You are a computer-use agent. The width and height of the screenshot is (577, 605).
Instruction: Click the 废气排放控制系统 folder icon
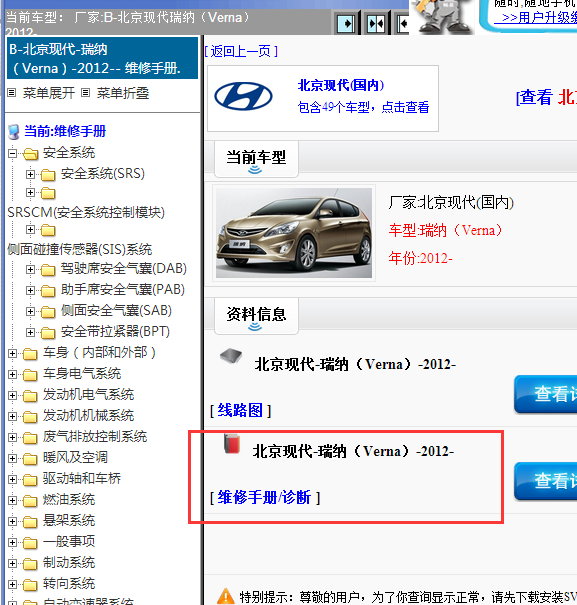pyautogui.click(x=30, y=438)
